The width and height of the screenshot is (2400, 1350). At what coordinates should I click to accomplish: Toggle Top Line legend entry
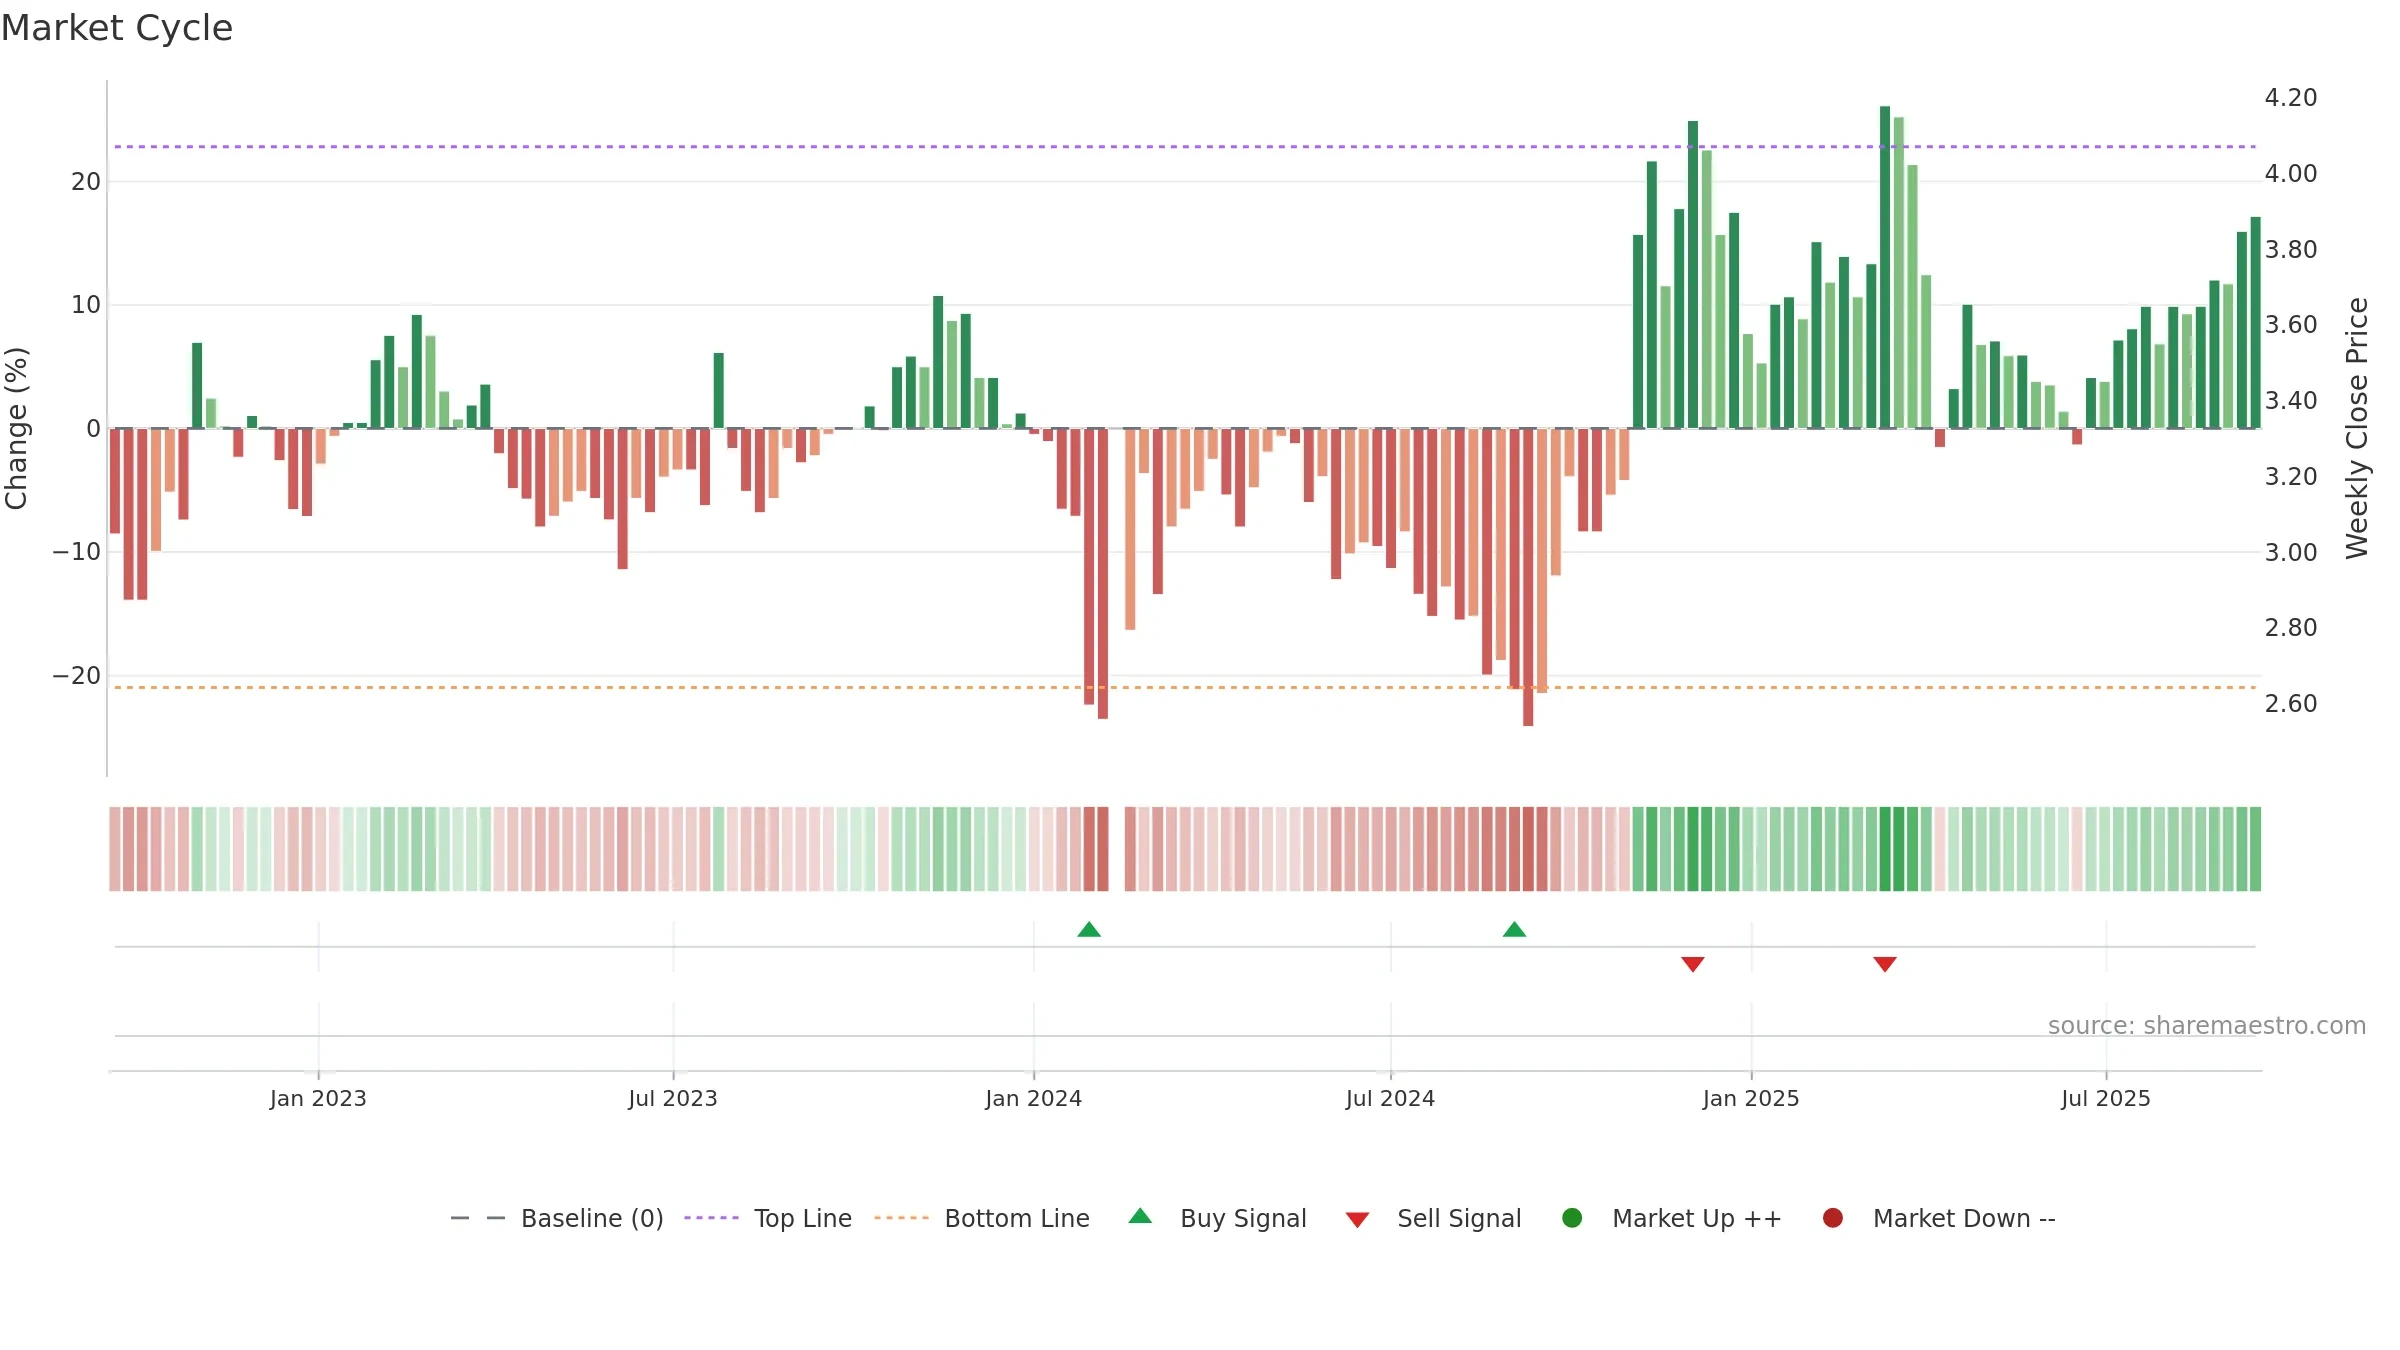pyautogui.click(x=768, y=1218)
